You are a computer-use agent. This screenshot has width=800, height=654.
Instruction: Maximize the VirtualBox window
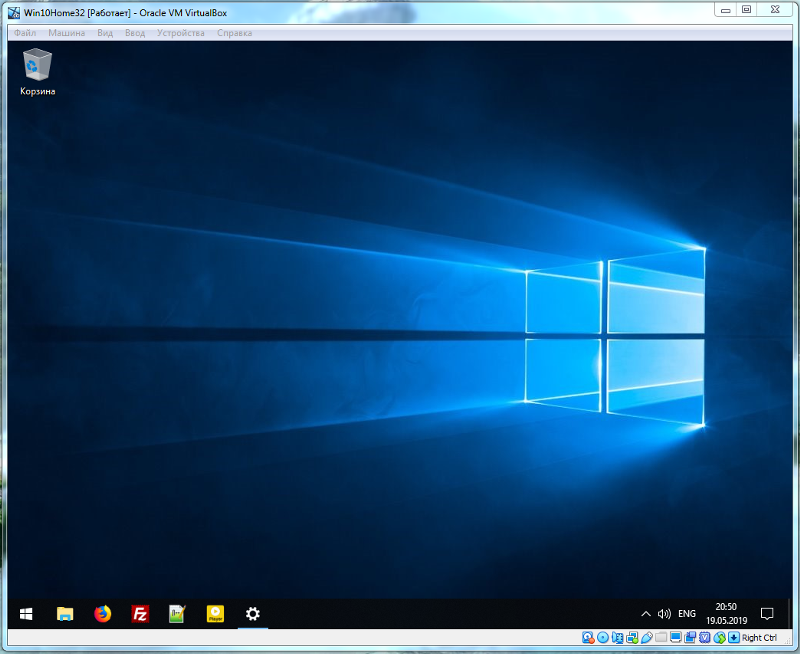point(746,10)
